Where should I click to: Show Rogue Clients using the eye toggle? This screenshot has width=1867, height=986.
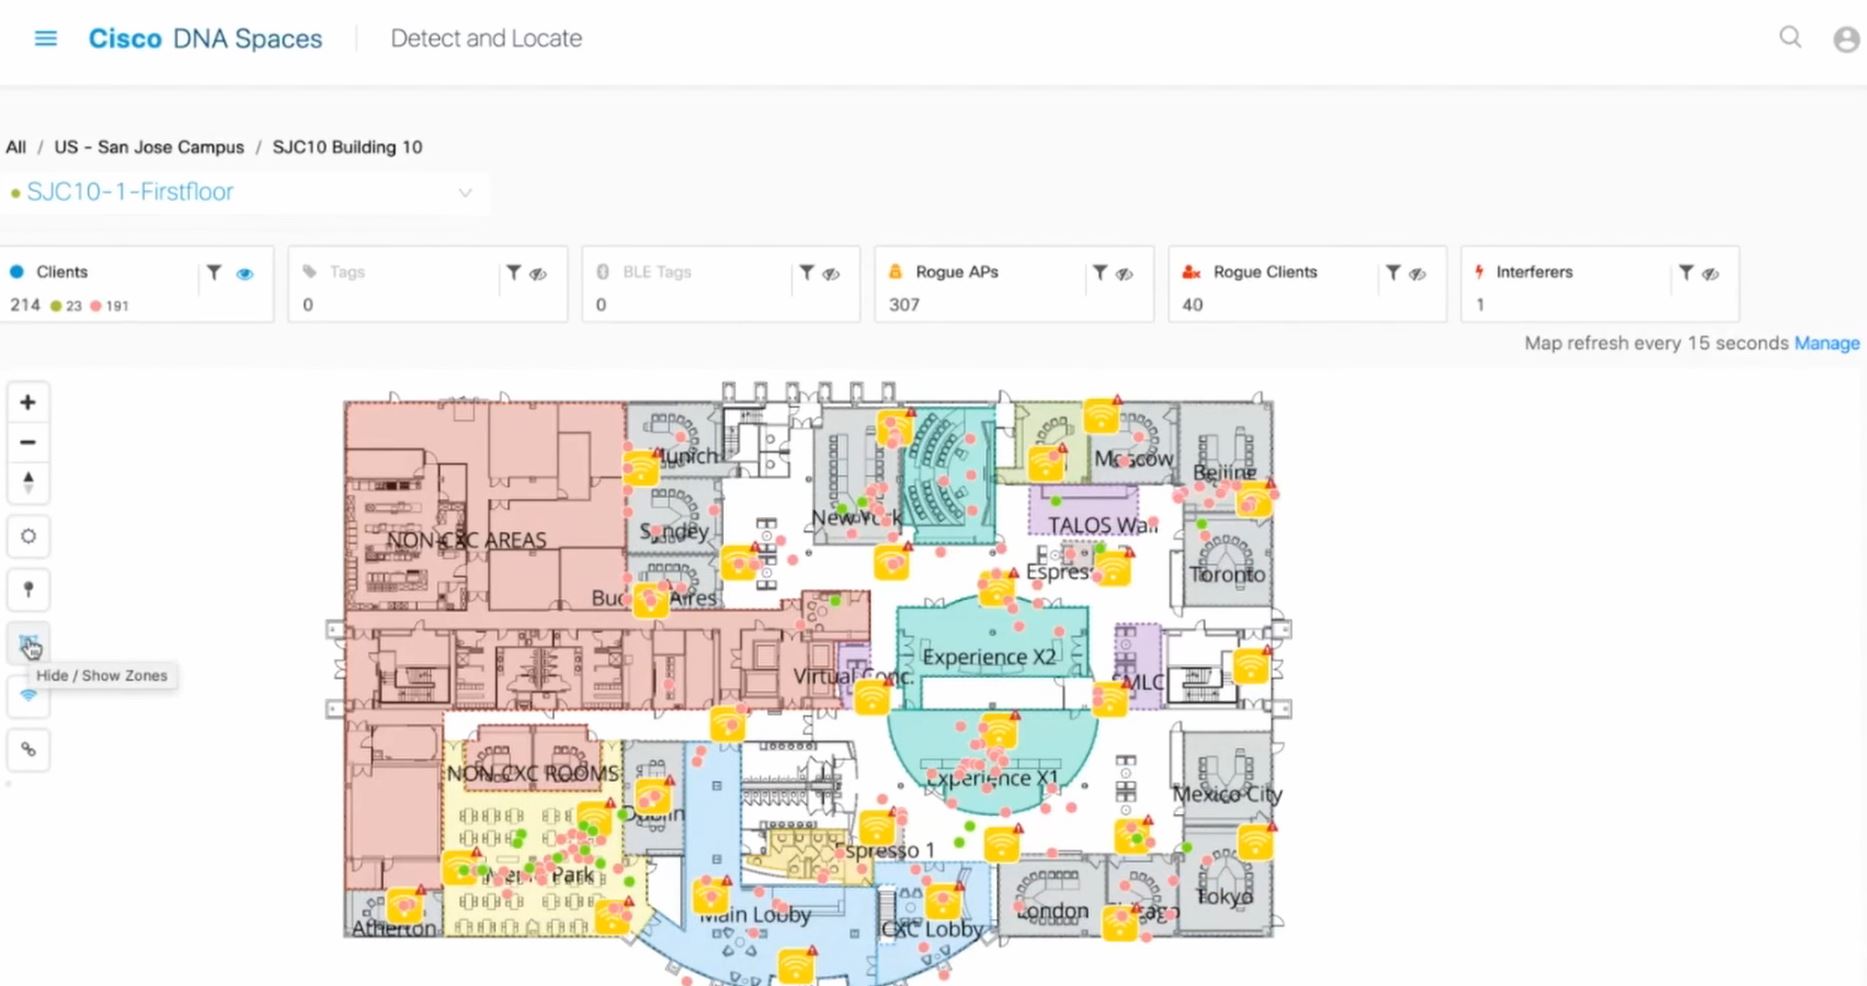(1417, 273)
